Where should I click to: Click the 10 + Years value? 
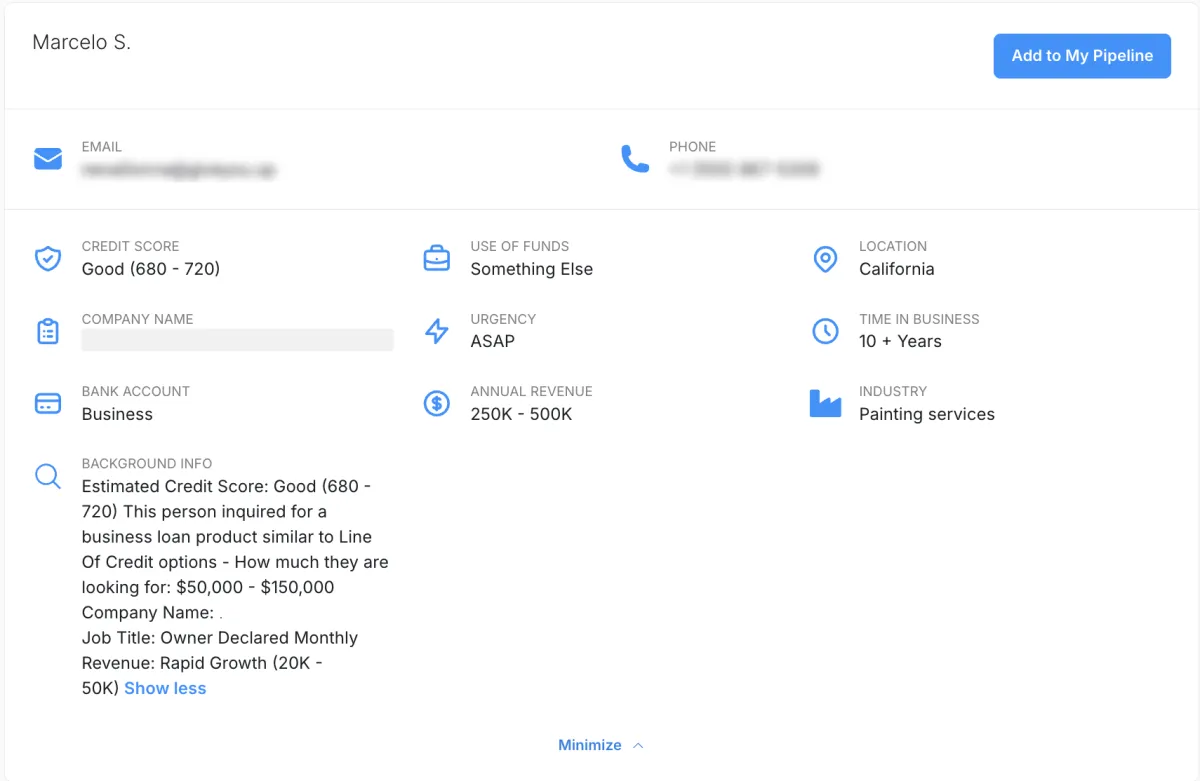[900, 341]
